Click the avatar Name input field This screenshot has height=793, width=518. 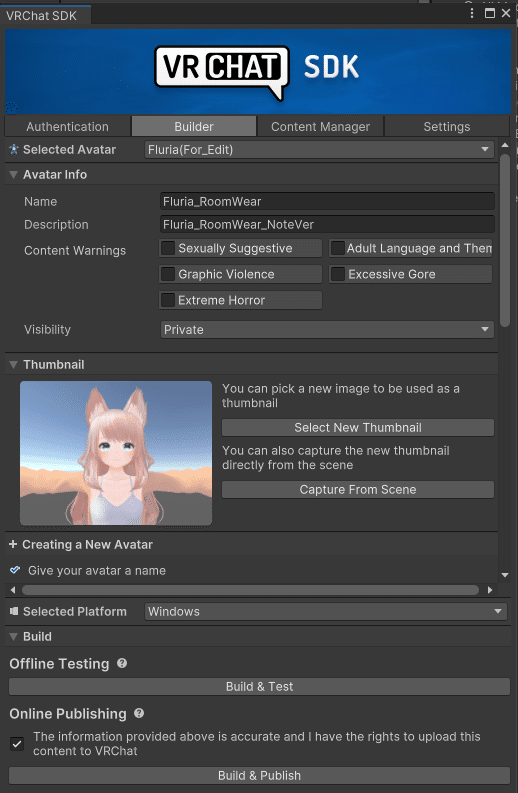click(x=327, y=201)
